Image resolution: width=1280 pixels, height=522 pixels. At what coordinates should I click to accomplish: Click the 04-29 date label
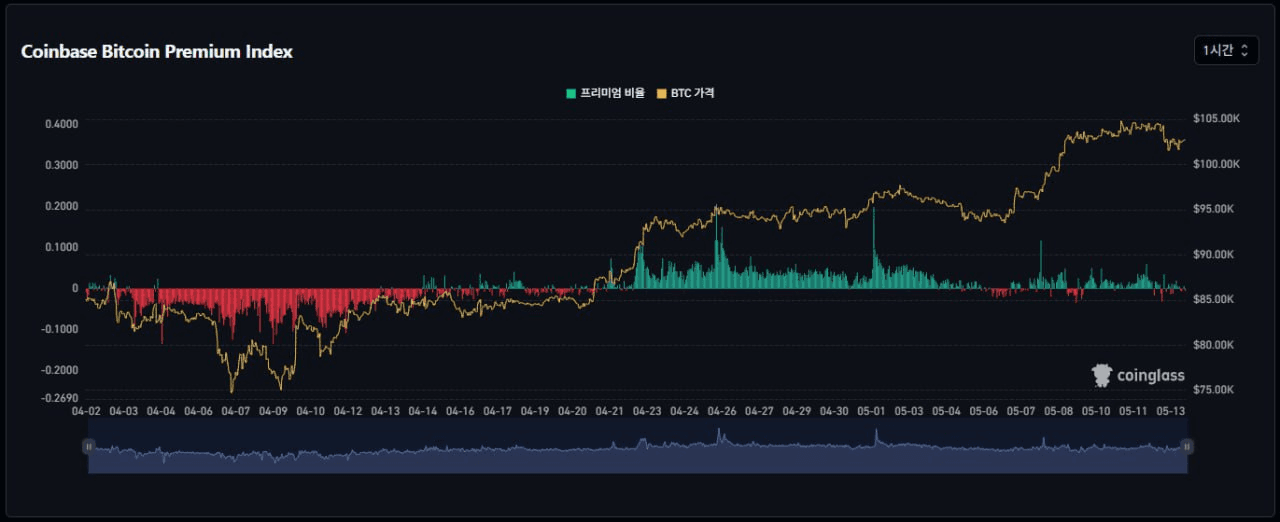(x=797, y=411)
